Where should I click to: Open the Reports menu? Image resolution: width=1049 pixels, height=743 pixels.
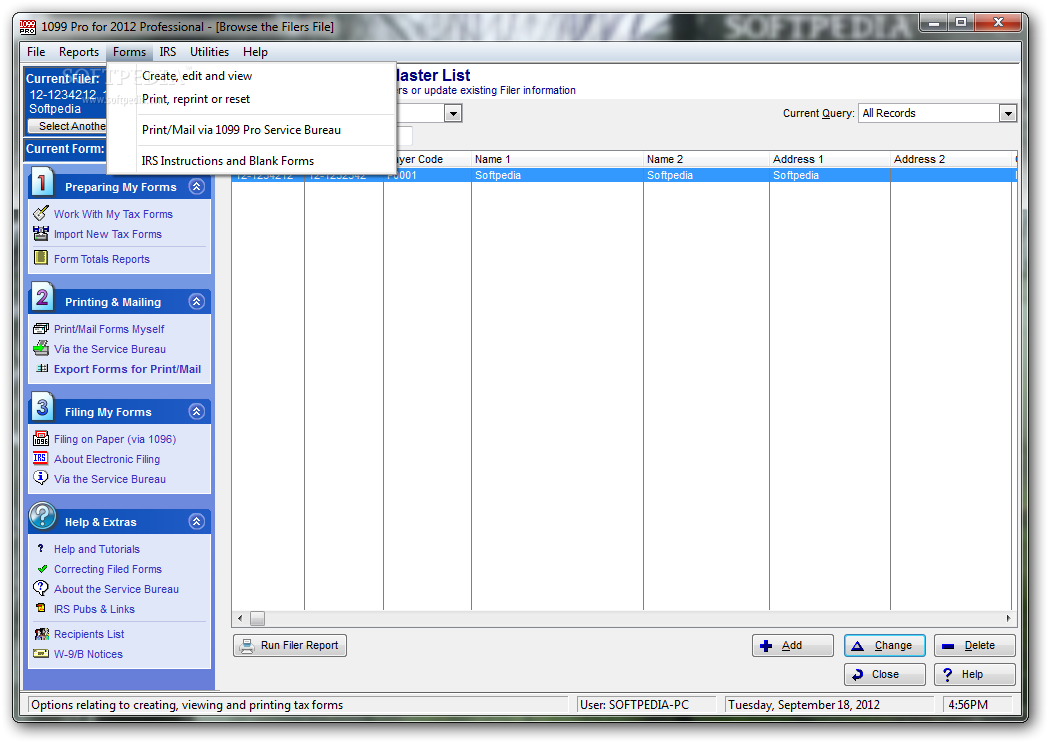[79, 51]
